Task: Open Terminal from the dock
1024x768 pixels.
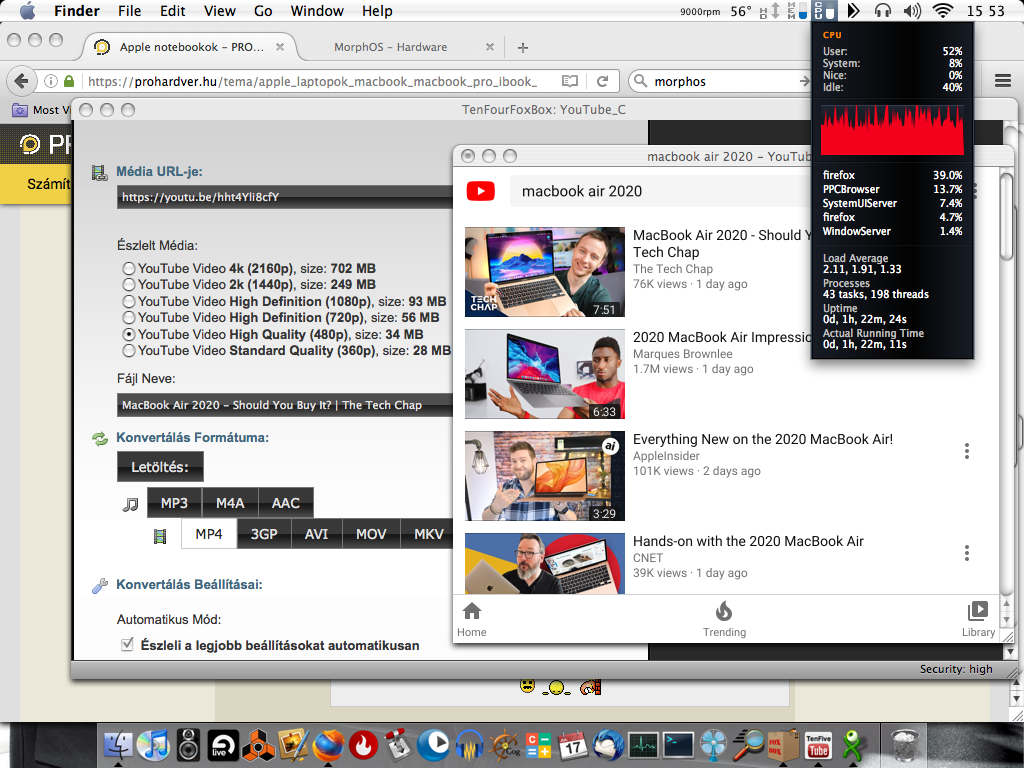Action: [679, 744]
